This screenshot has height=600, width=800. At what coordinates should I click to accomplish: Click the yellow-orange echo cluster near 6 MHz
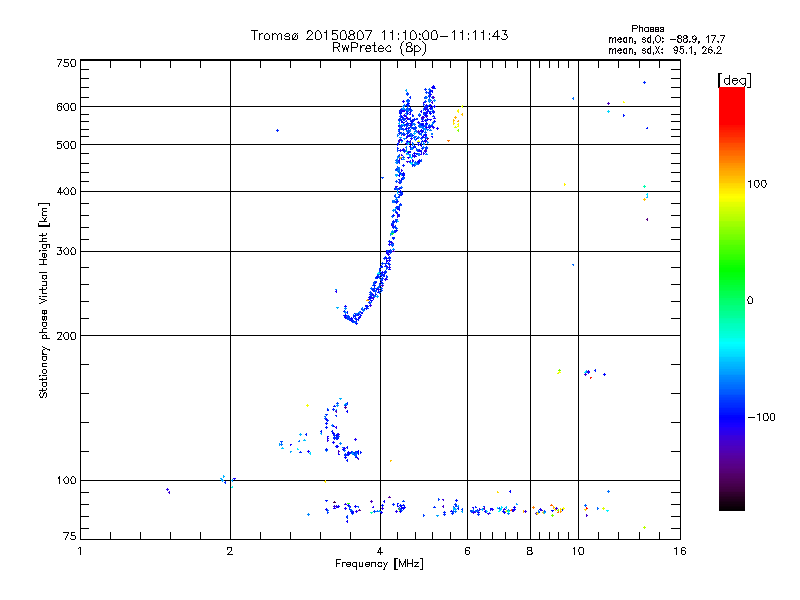(x=457, y=119)
